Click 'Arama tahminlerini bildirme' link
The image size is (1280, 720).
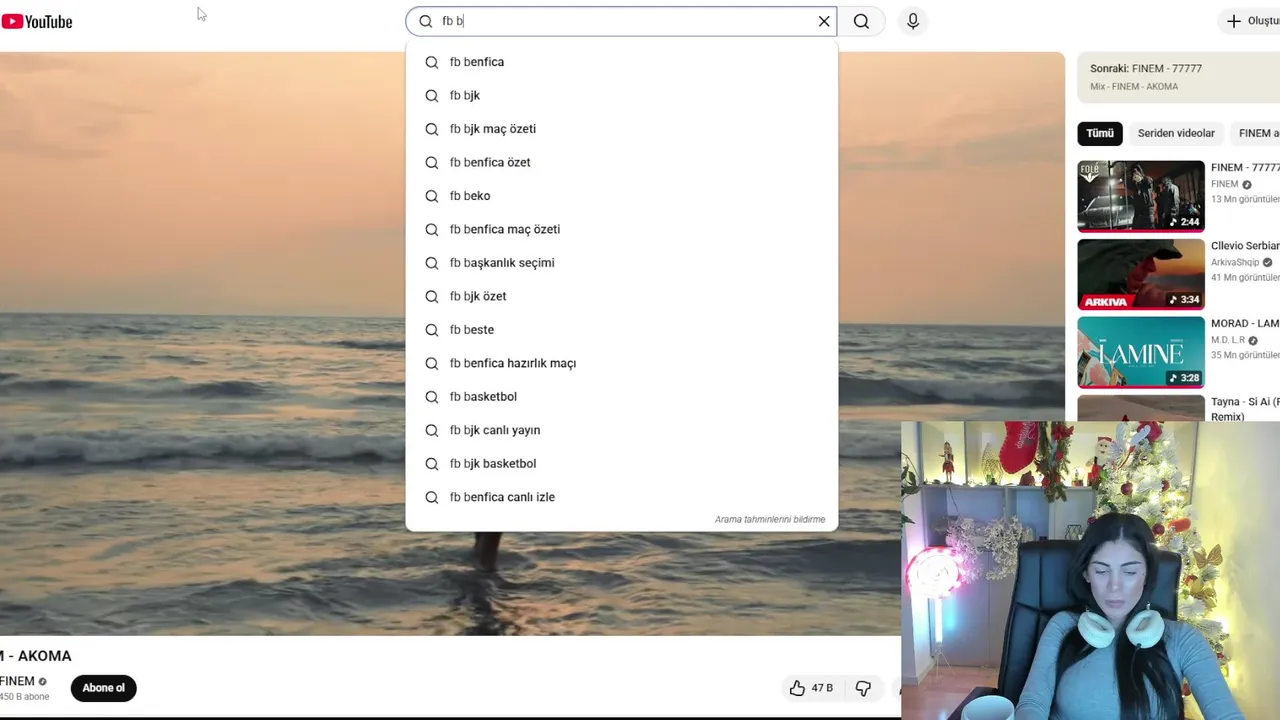769,520
